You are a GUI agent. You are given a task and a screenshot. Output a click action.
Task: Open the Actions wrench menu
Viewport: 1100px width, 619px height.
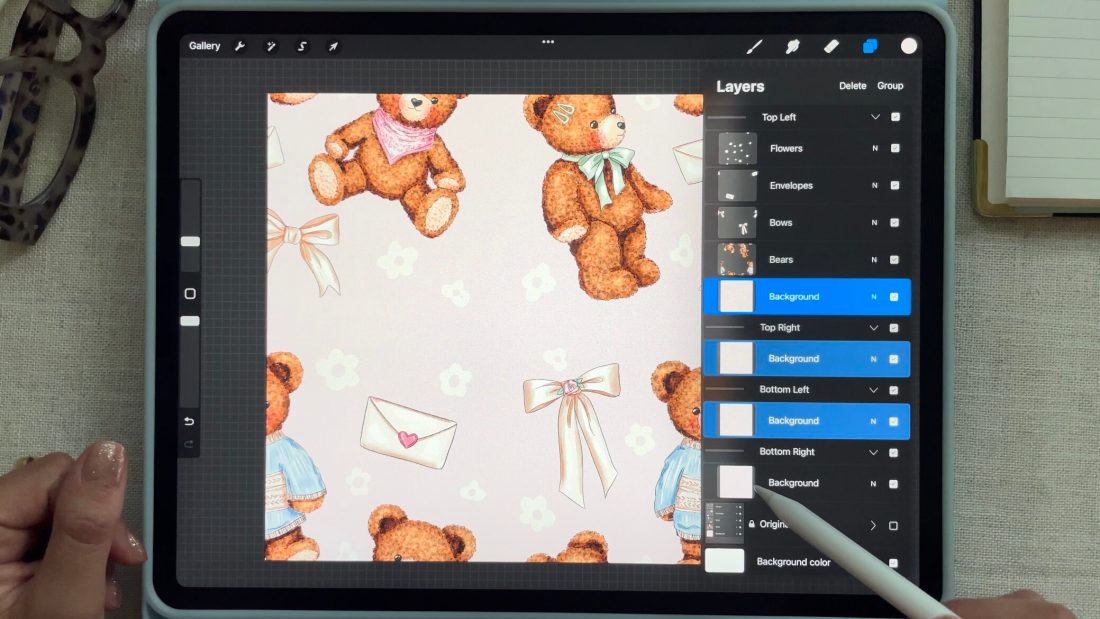click(240, 46)
